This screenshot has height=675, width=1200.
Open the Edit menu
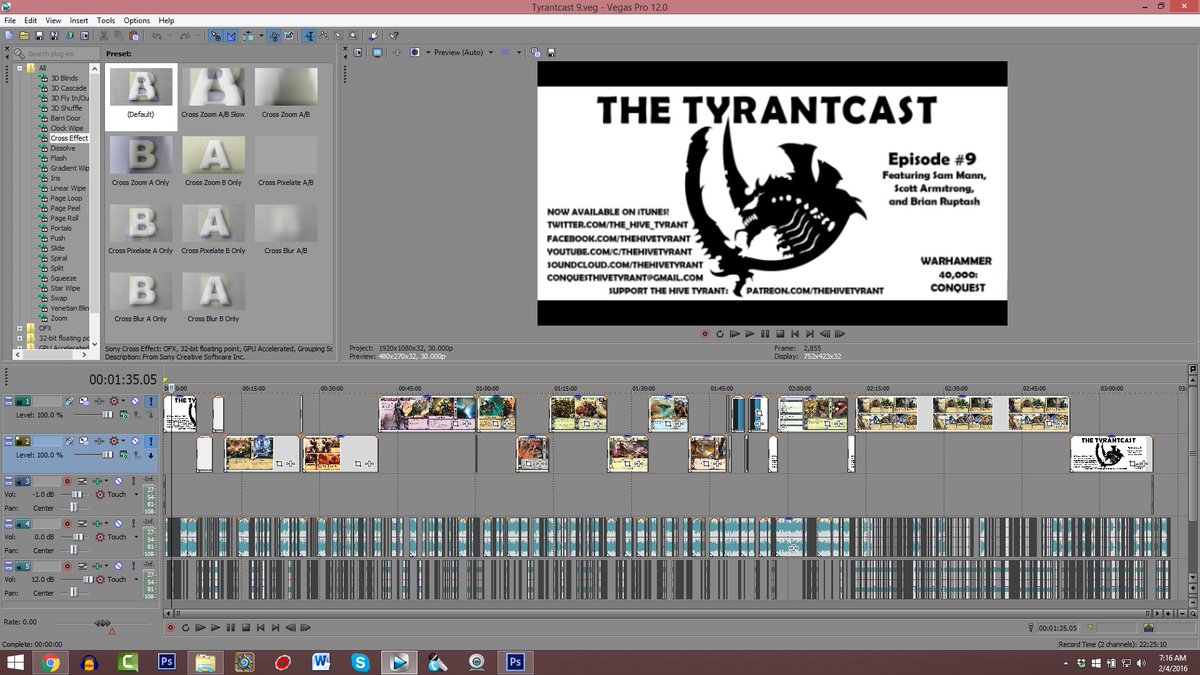click(29, 20)
